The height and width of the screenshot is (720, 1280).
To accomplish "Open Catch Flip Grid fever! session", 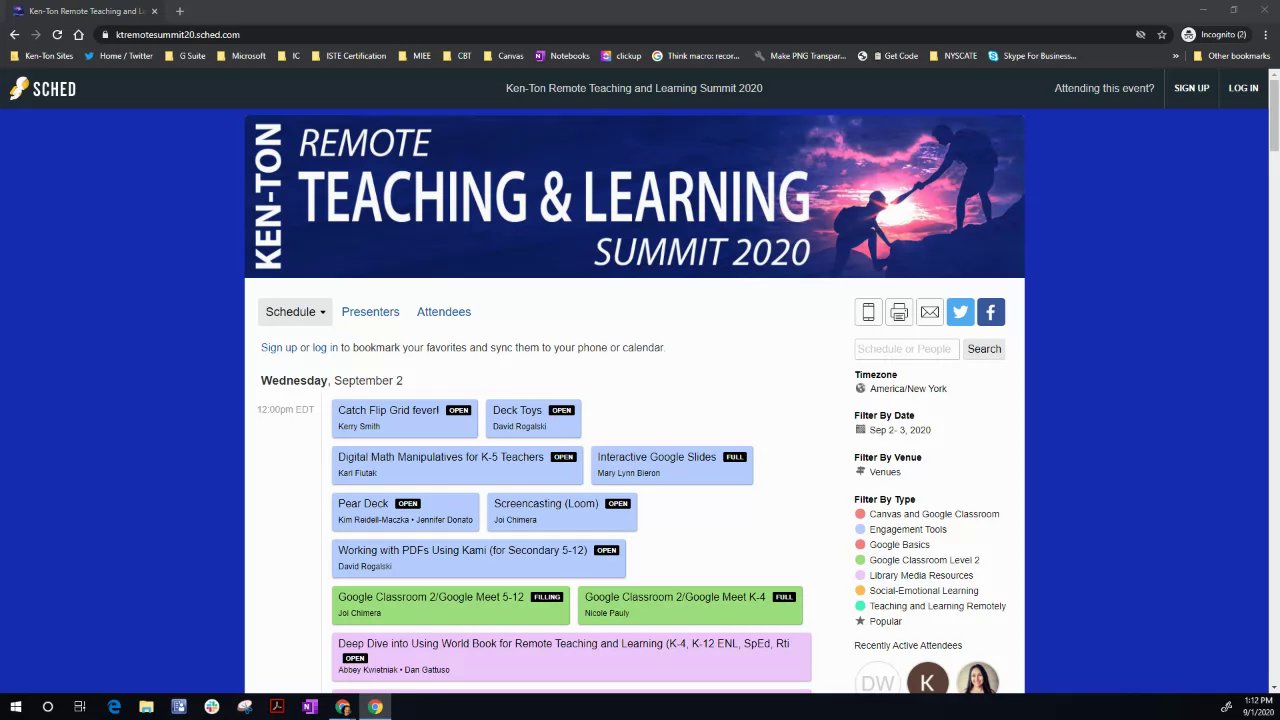I will click(405, 418).
